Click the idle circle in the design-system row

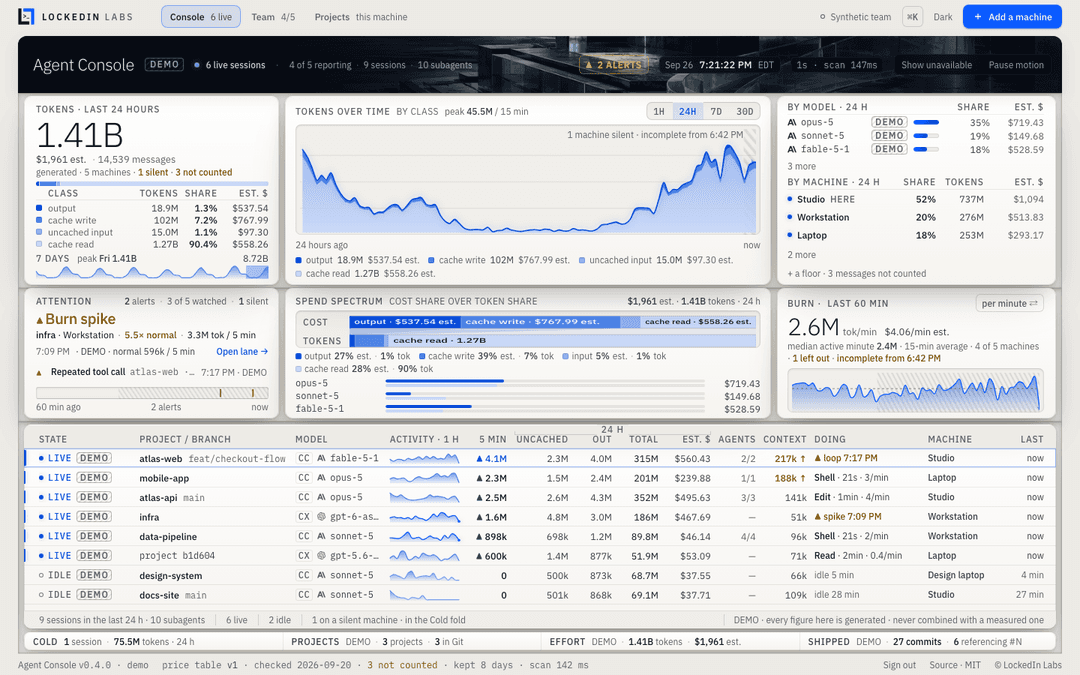tap(41, 575)
